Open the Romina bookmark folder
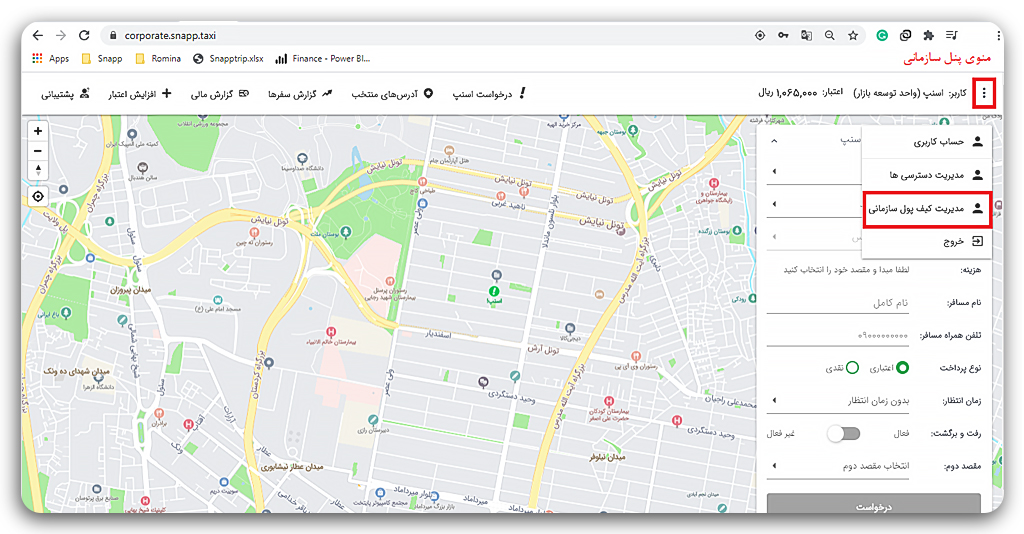Screen dimensions: 1024x534 [157, 59]
